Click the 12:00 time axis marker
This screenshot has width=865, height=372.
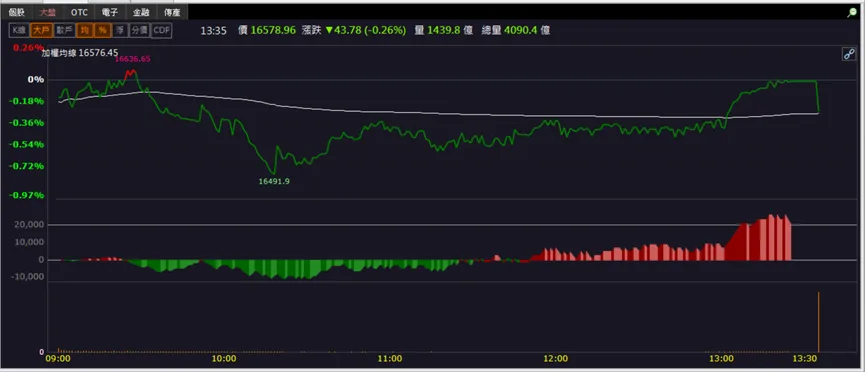pos(556,359)
